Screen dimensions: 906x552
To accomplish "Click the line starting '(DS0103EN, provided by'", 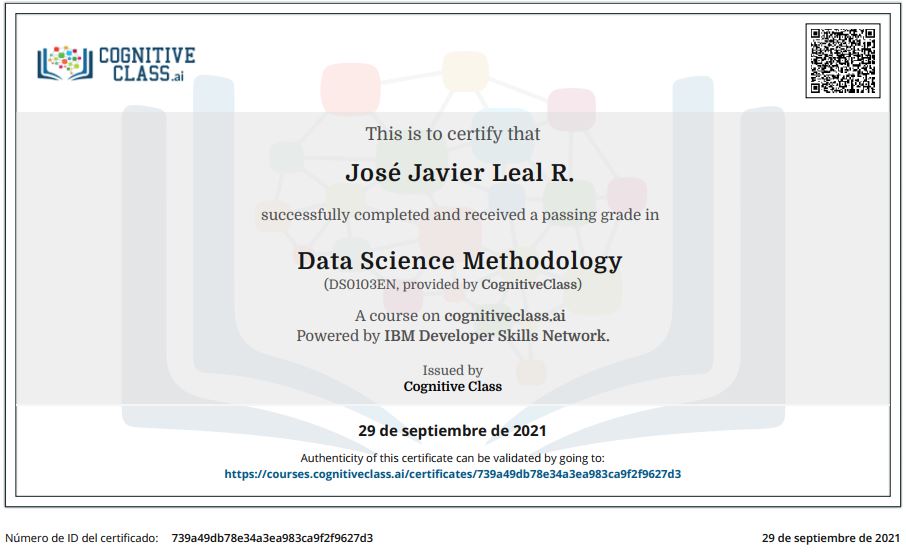I will coord(452,284).
